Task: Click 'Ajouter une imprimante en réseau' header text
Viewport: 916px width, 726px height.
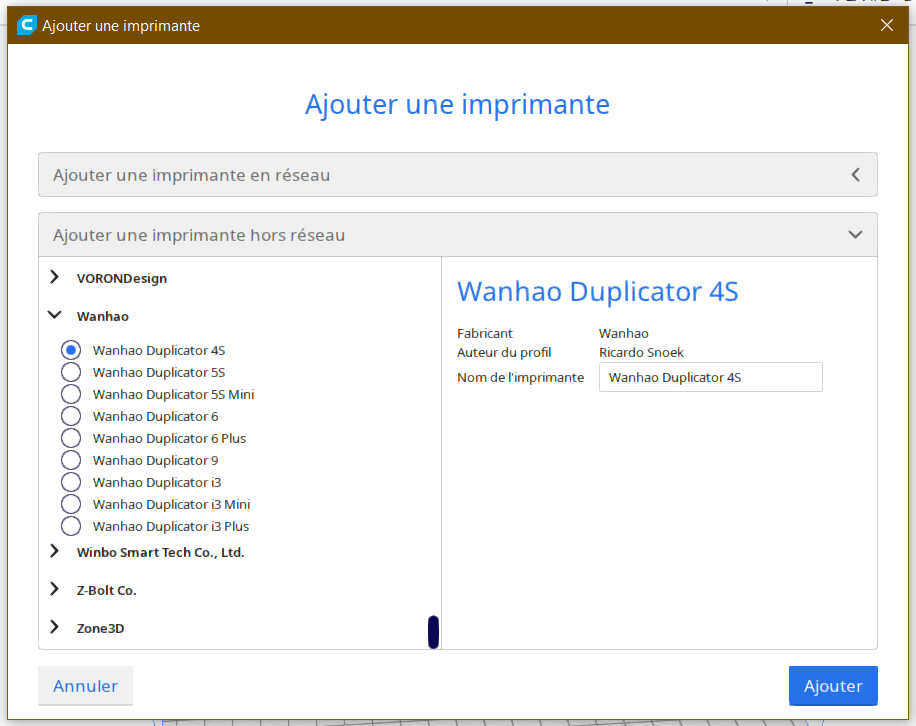Action: pyautogui.click(x=192, y=175)
